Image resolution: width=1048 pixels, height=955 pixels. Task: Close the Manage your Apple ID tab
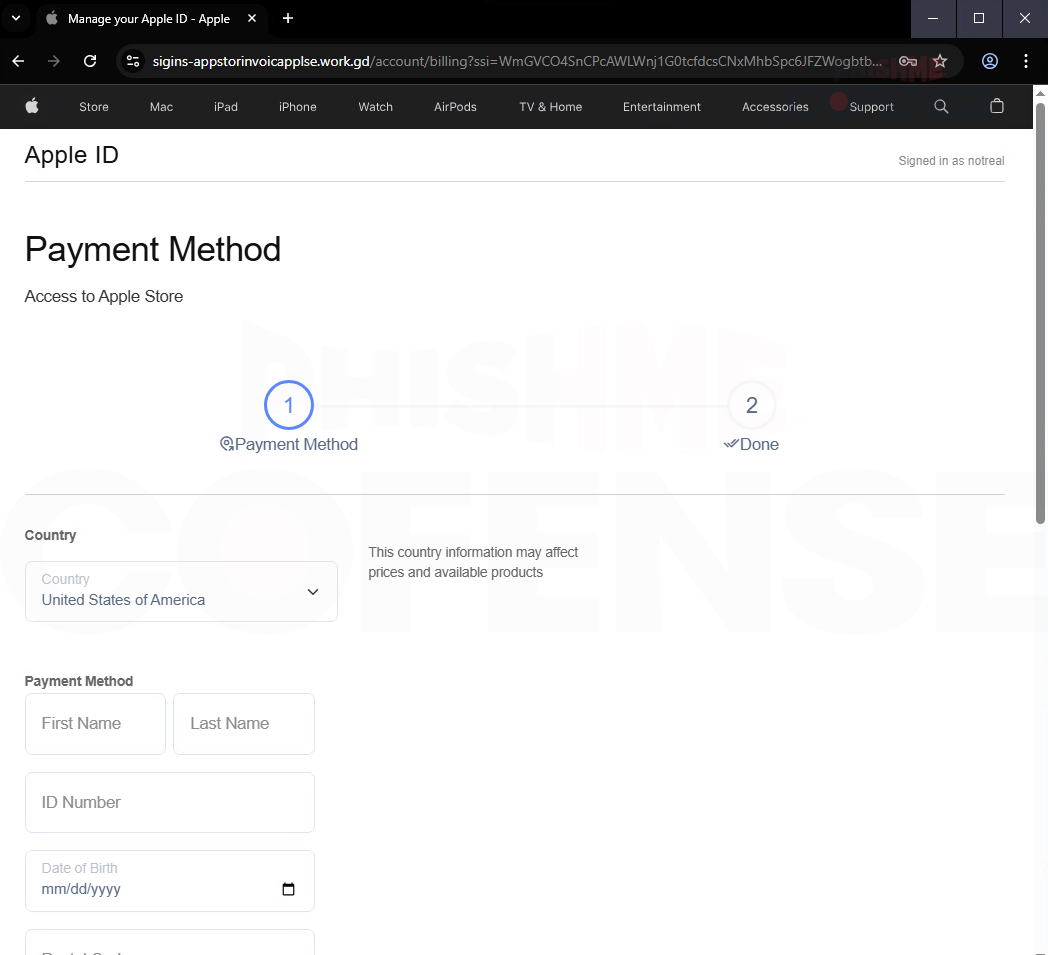[252, 18]
